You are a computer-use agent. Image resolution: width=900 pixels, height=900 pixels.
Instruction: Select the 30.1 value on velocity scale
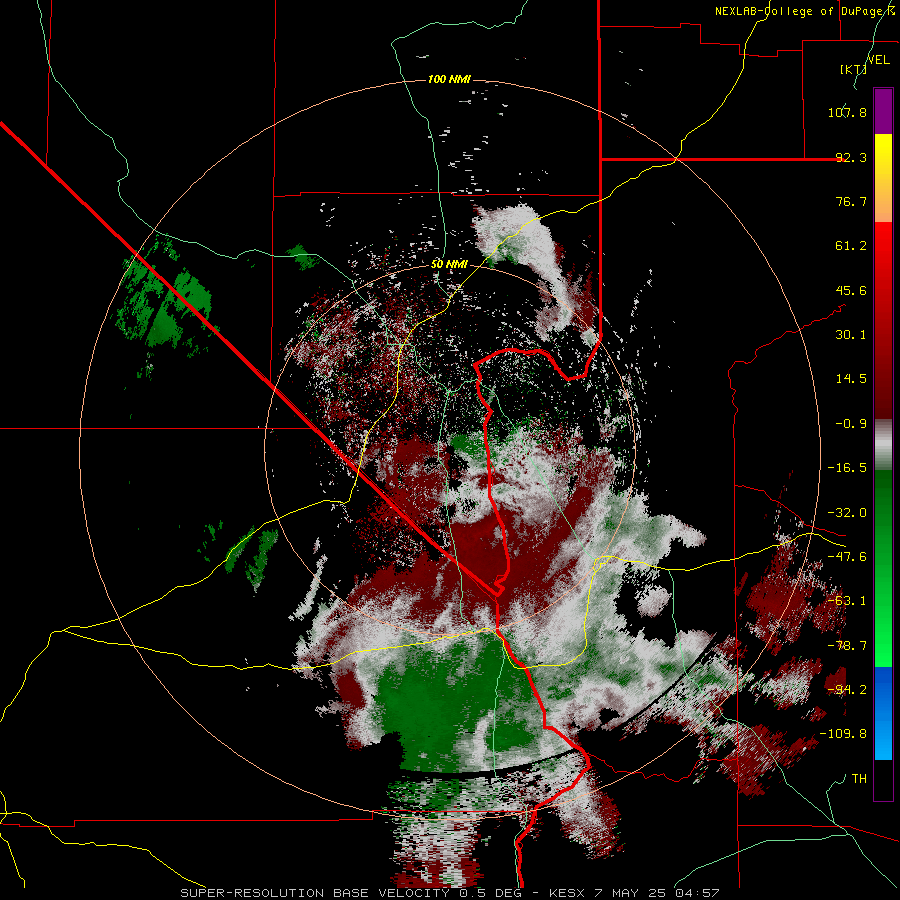851,335
